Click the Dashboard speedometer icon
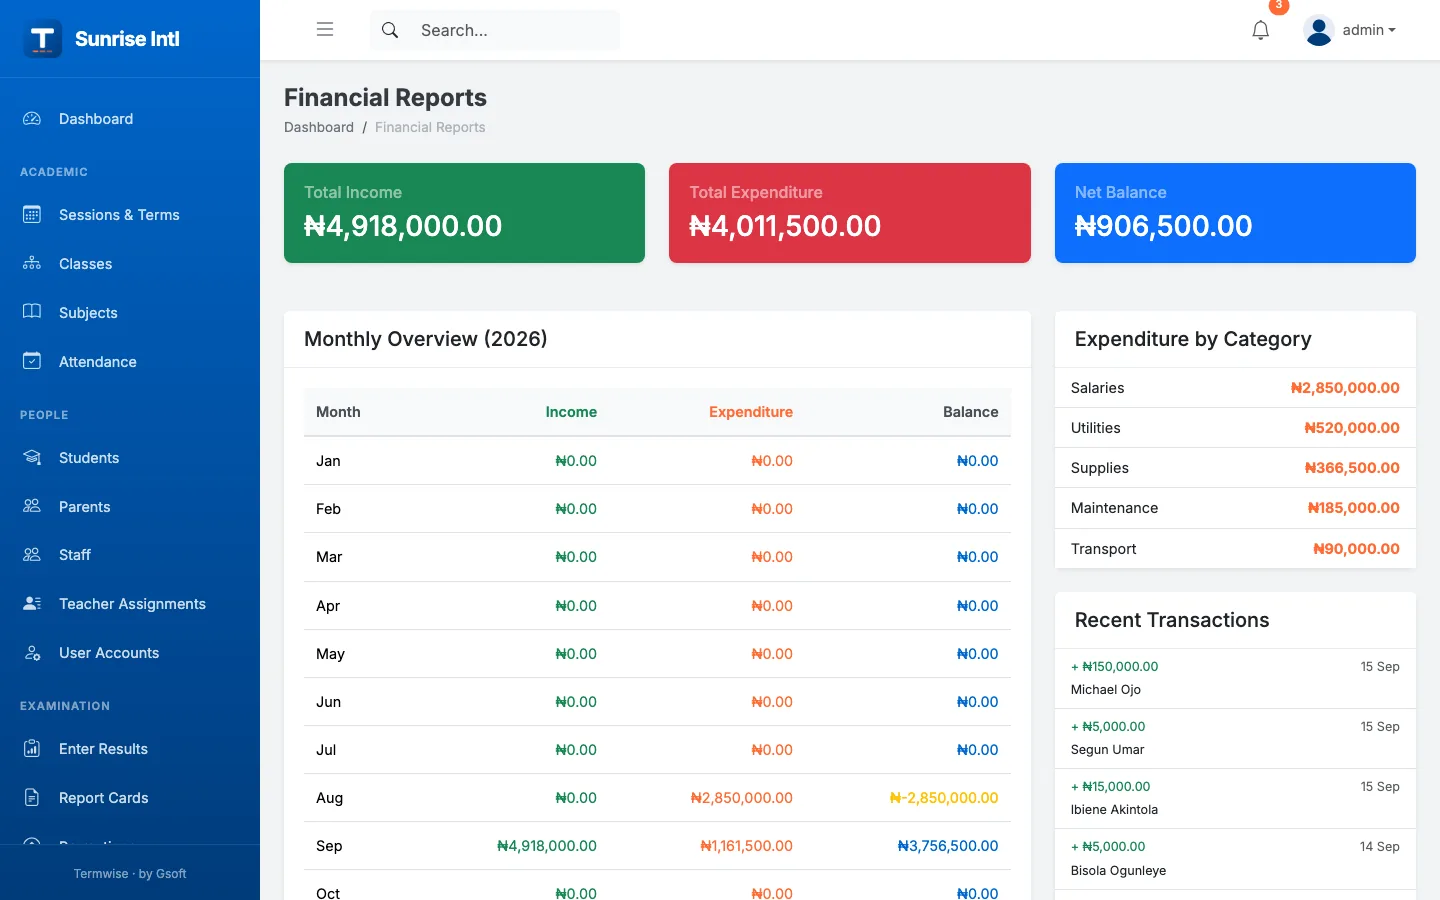The width and height of the screenshot is (1440, 900). pos(32,118)
